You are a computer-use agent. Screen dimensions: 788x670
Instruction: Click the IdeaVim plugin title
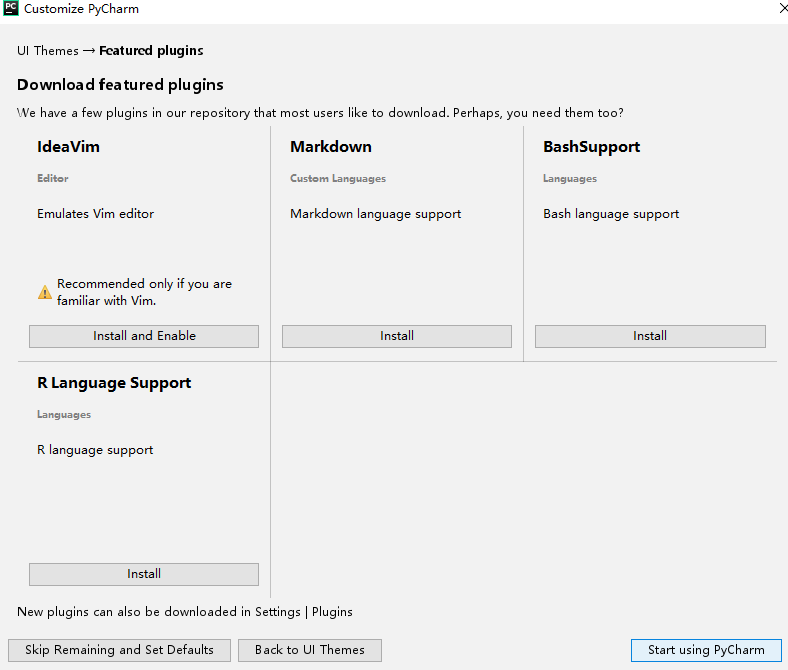[68, 147]
